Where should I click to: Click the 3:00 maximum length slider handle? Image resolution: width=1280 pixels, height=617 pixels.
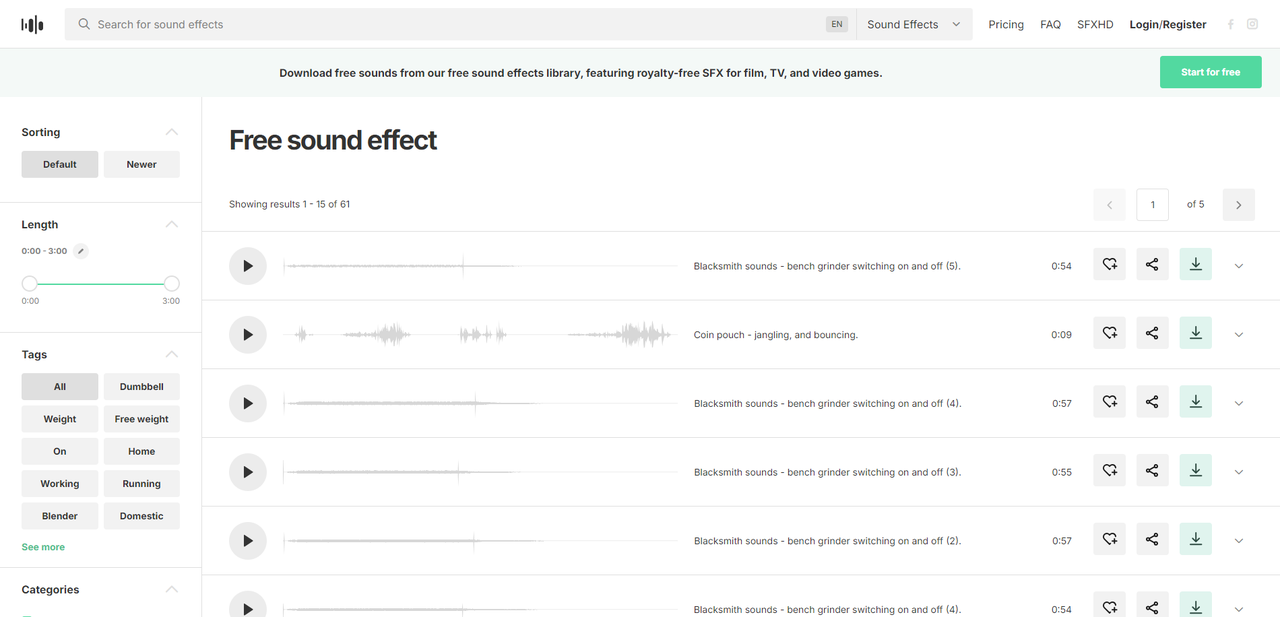(x=172, y=284)
